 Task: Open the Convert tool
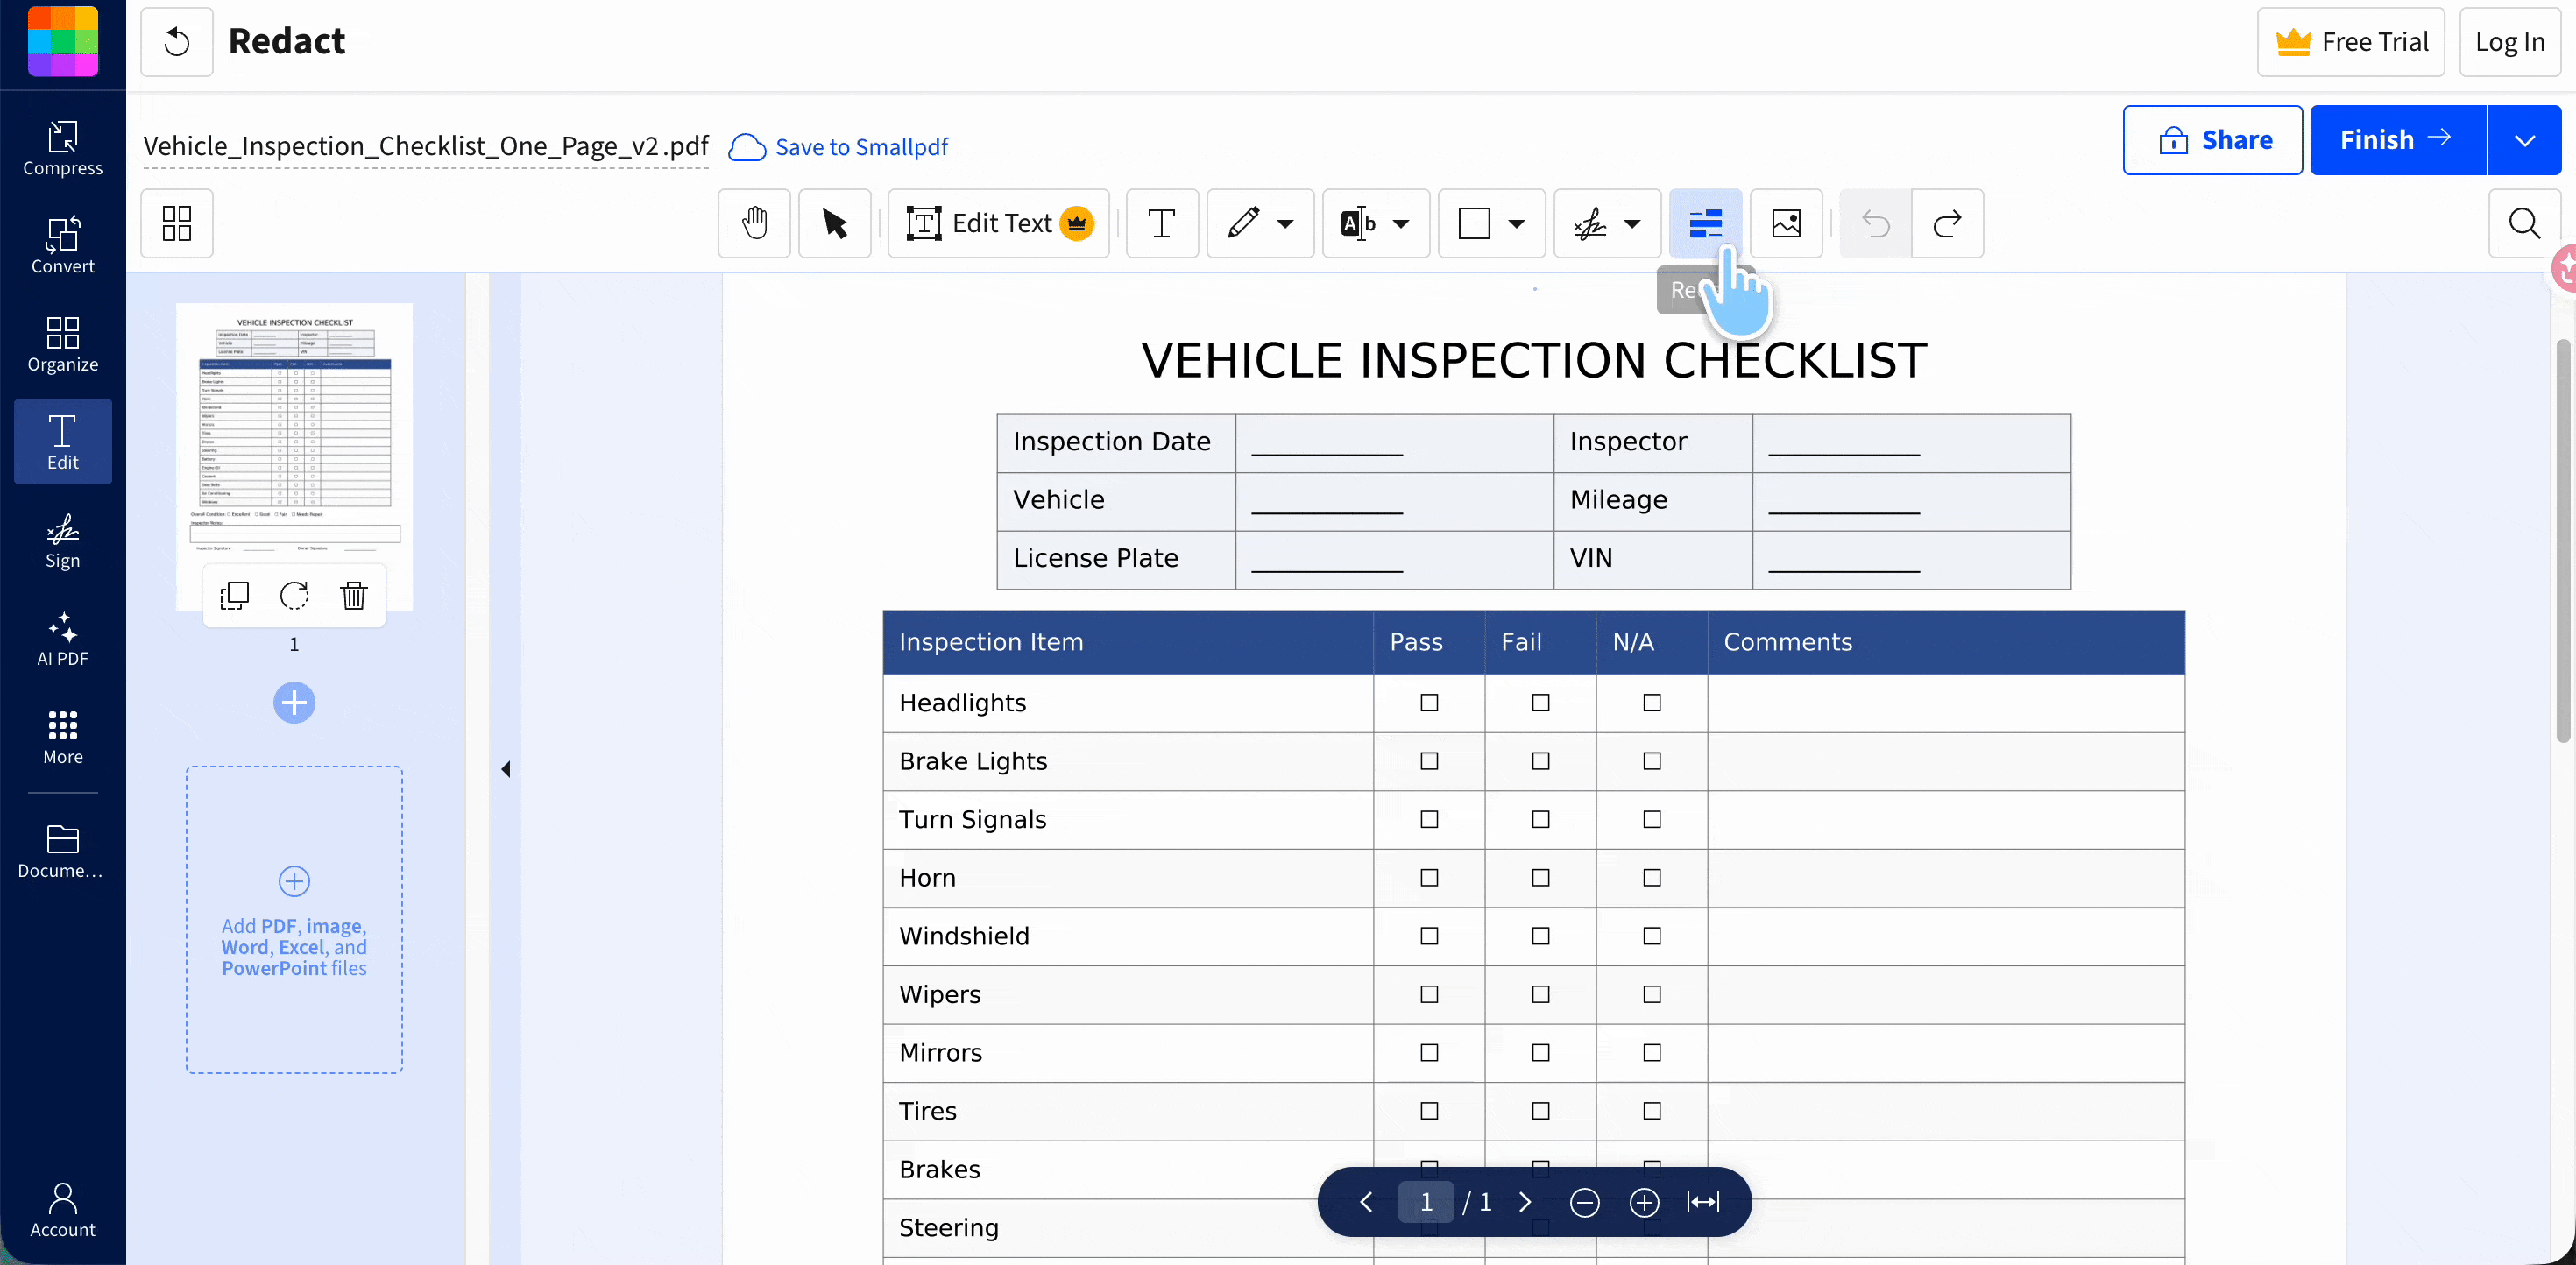pos(63,246)
